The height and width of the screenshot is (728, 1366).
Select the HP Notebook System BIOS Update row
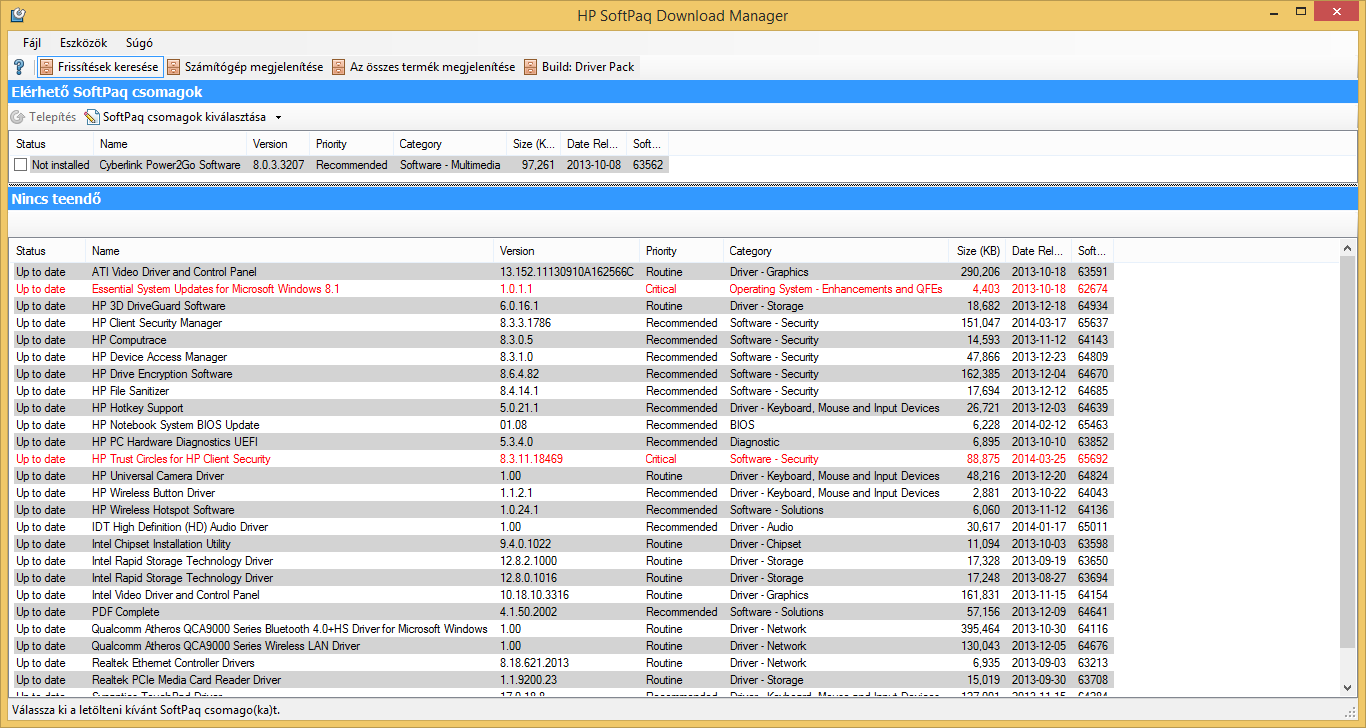tap(175, 425)
